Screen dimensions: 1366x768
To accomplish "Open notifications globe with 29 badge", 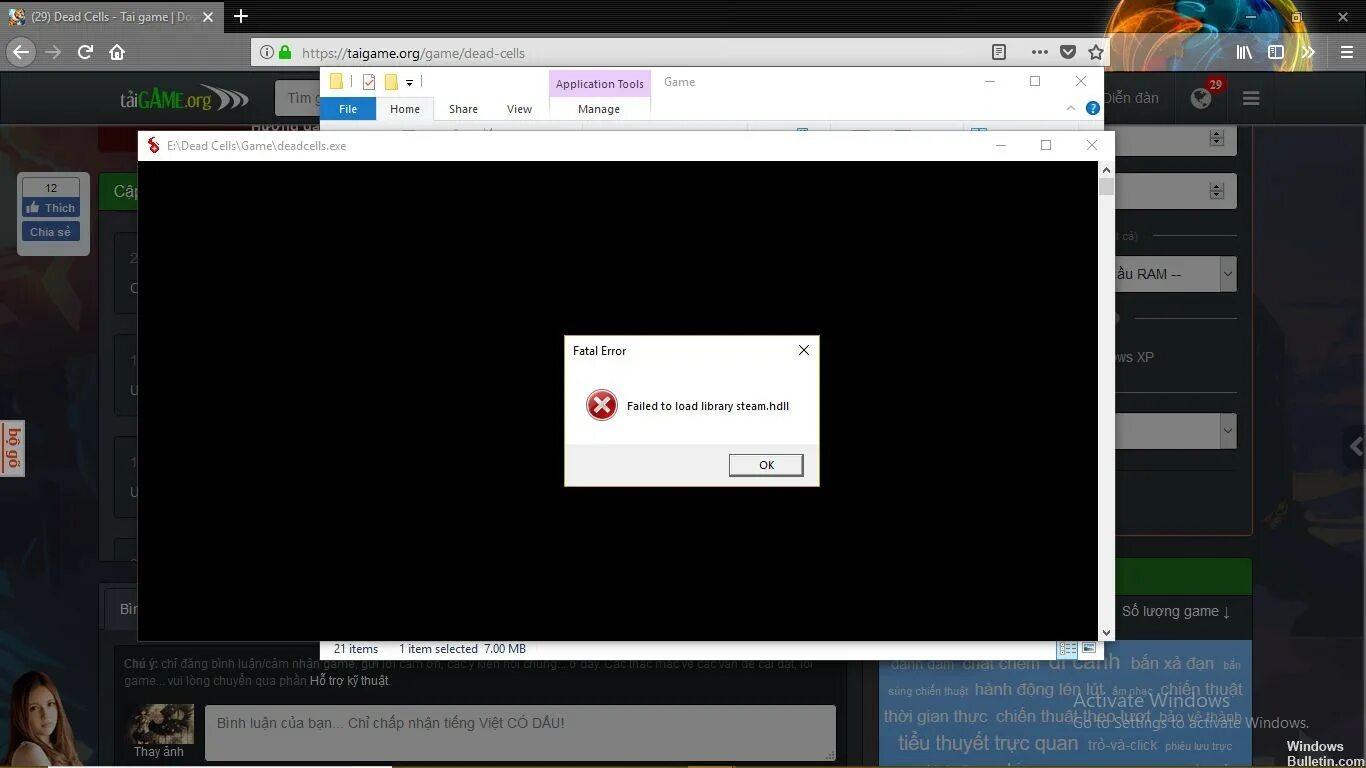I will pos(1202,97).
